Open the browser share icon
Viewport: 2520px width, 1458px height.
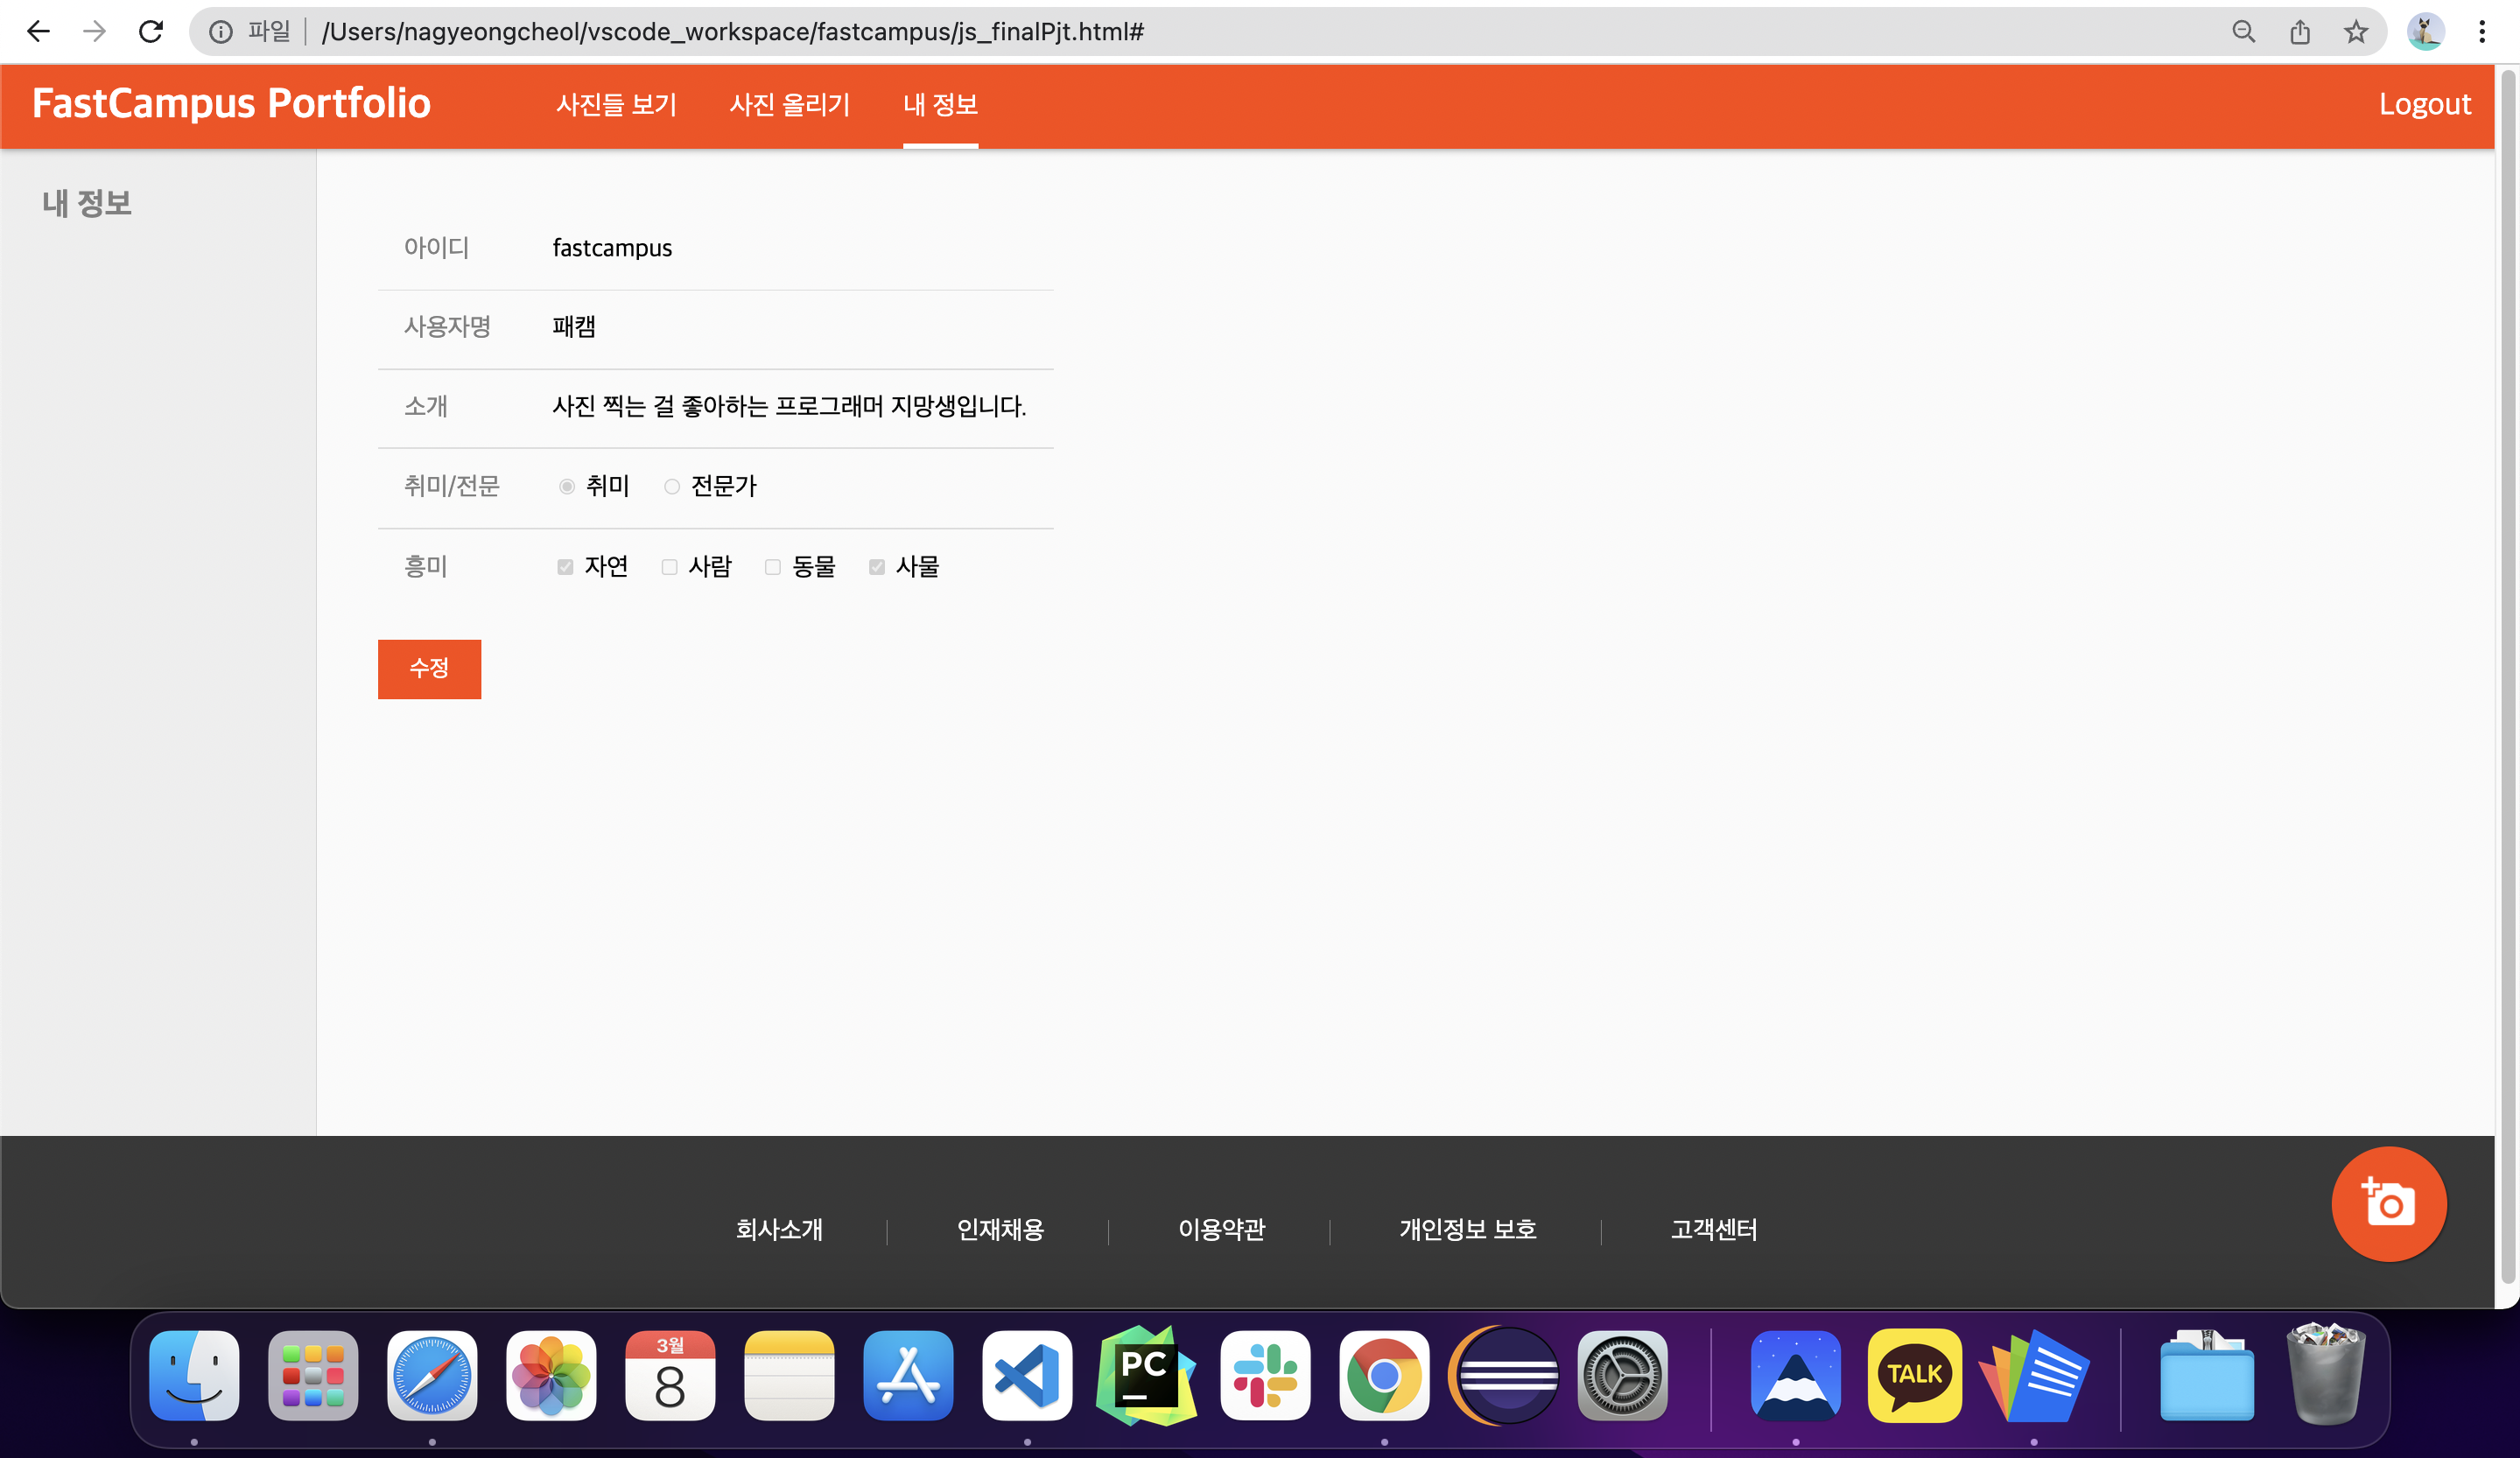2300,32
